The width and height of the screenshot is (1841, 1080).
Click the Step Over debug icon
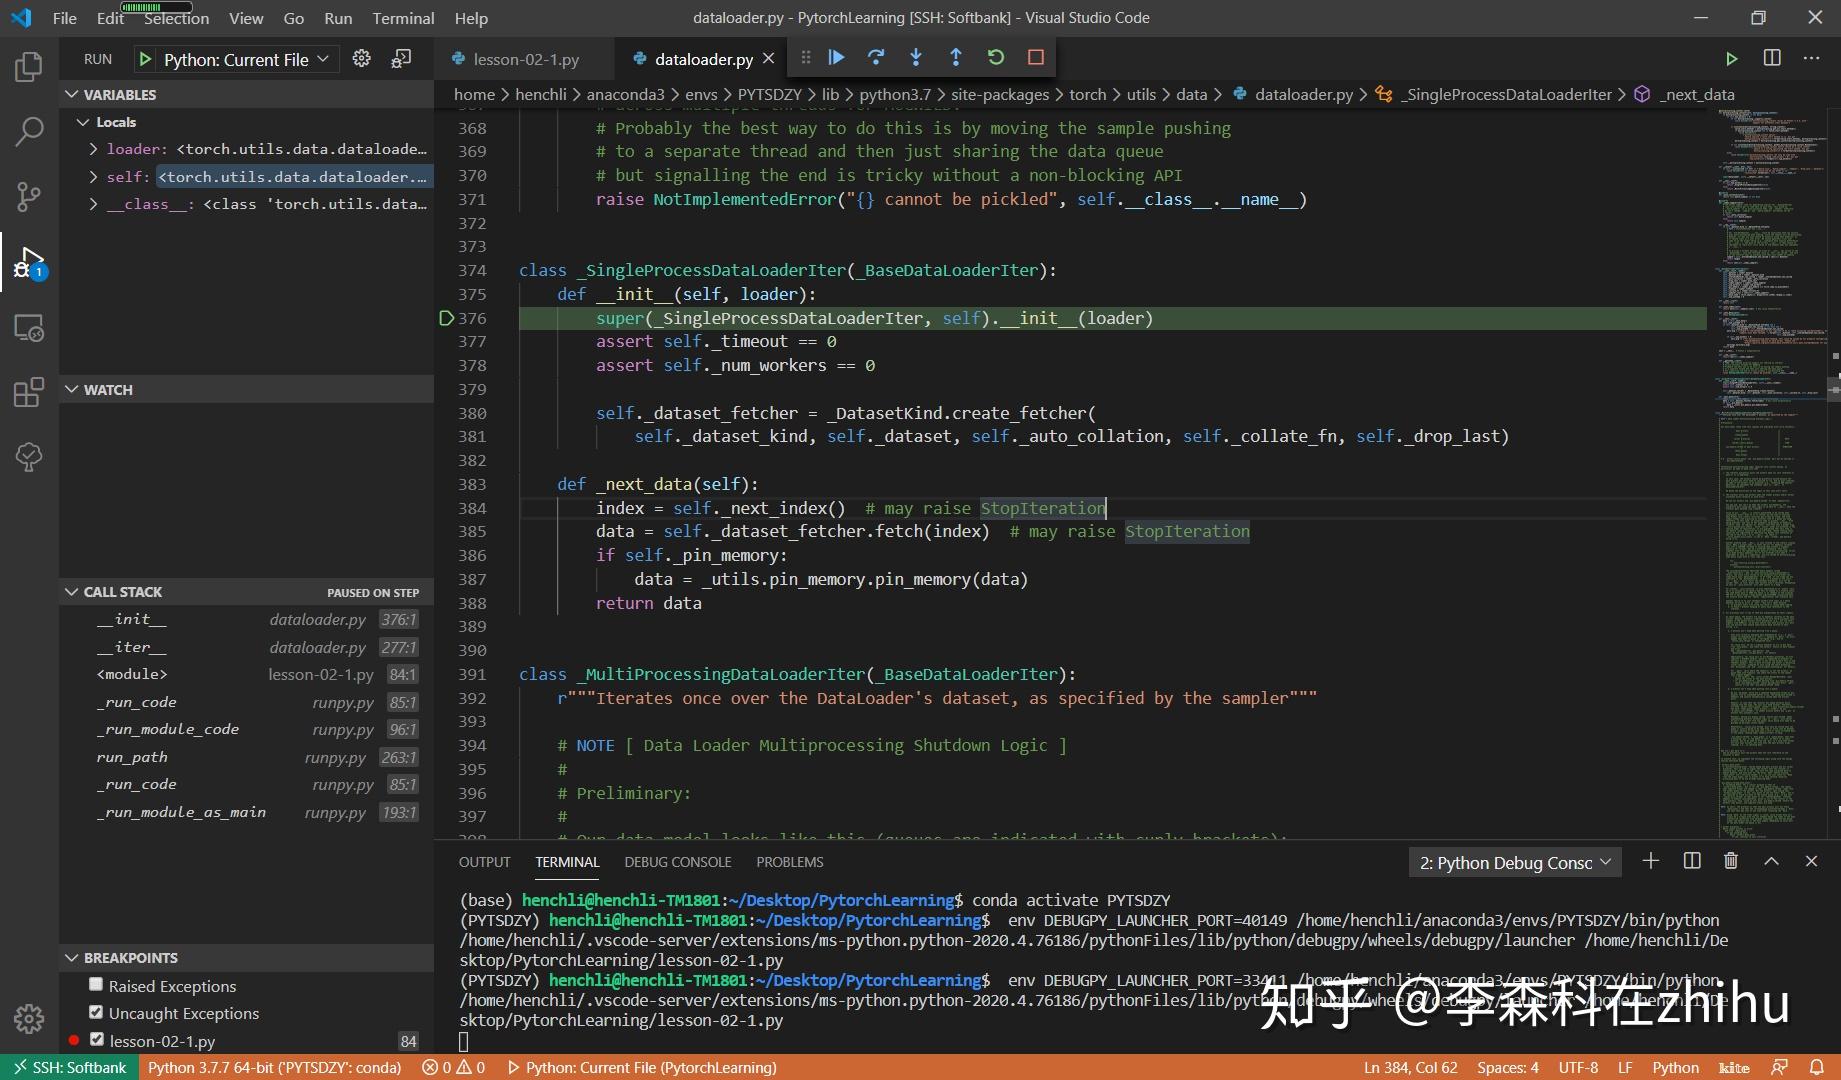click(x=876, y=58)
